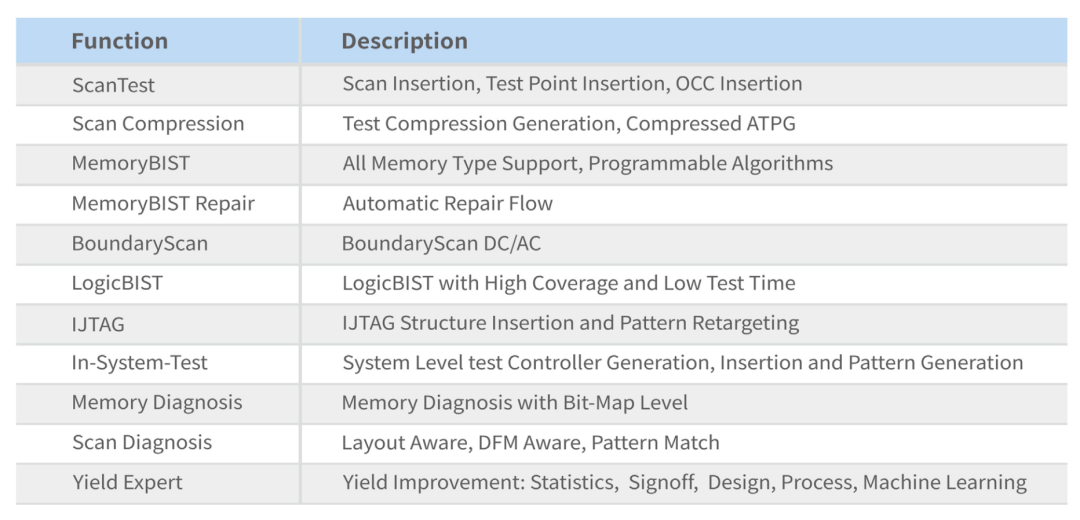Click the Automatic Repair Flow description
The image size is (1080, 520).
click(447, 204)
